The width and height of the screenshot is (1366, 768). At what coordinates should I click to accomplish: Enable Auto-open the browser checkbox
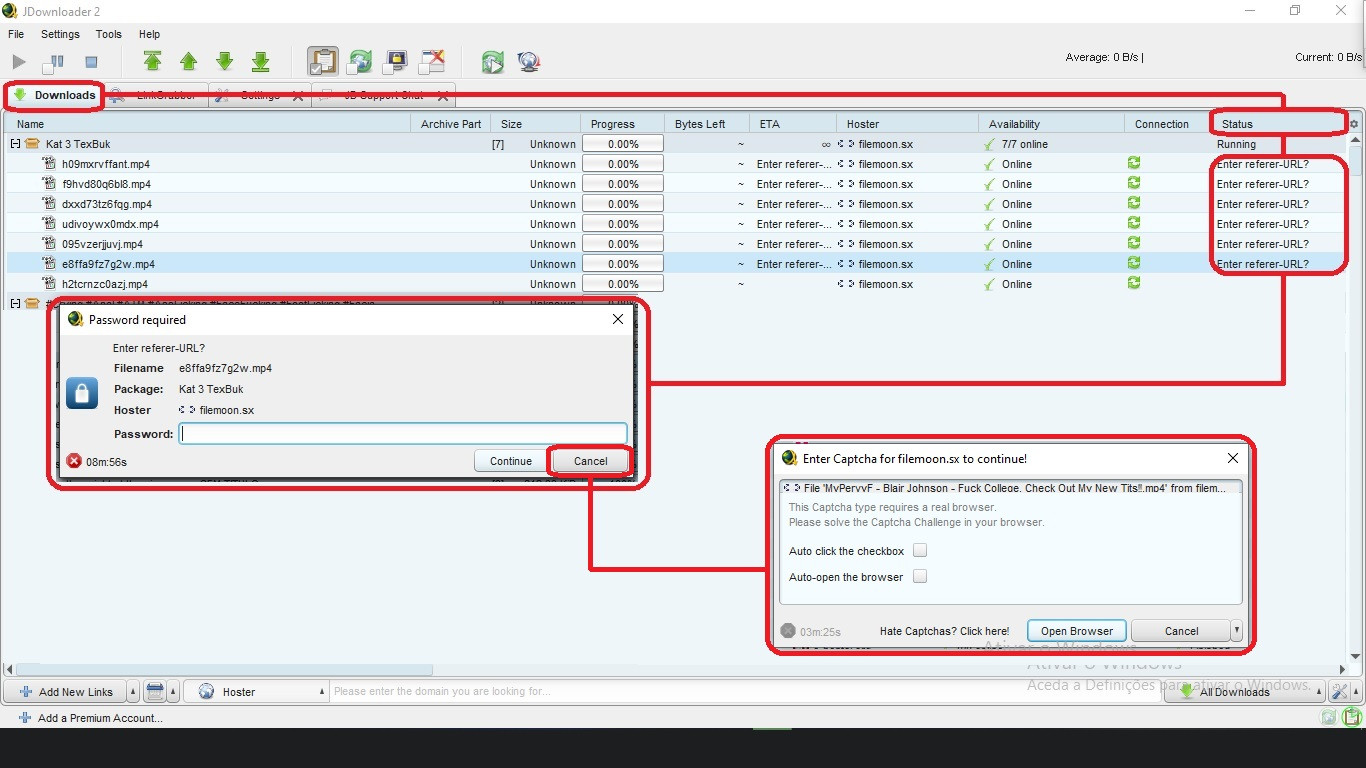920,577
